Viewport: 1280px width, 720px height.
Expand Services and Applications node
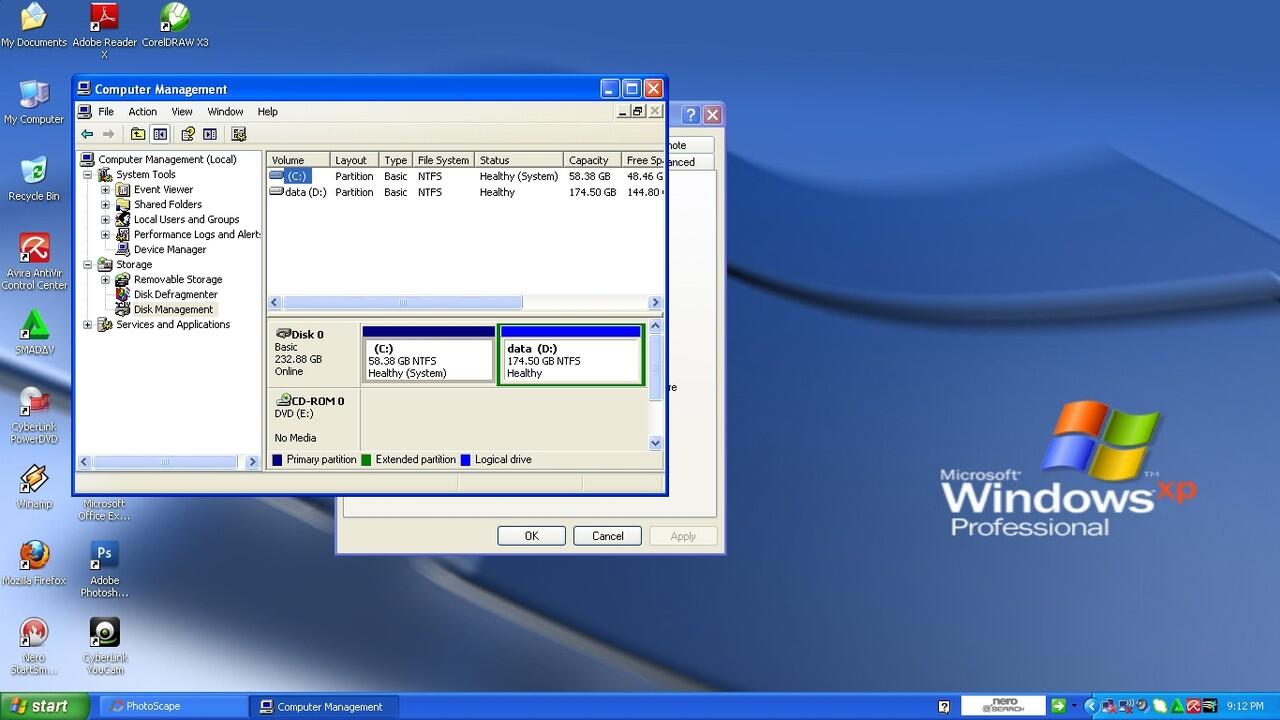(87, 324)
